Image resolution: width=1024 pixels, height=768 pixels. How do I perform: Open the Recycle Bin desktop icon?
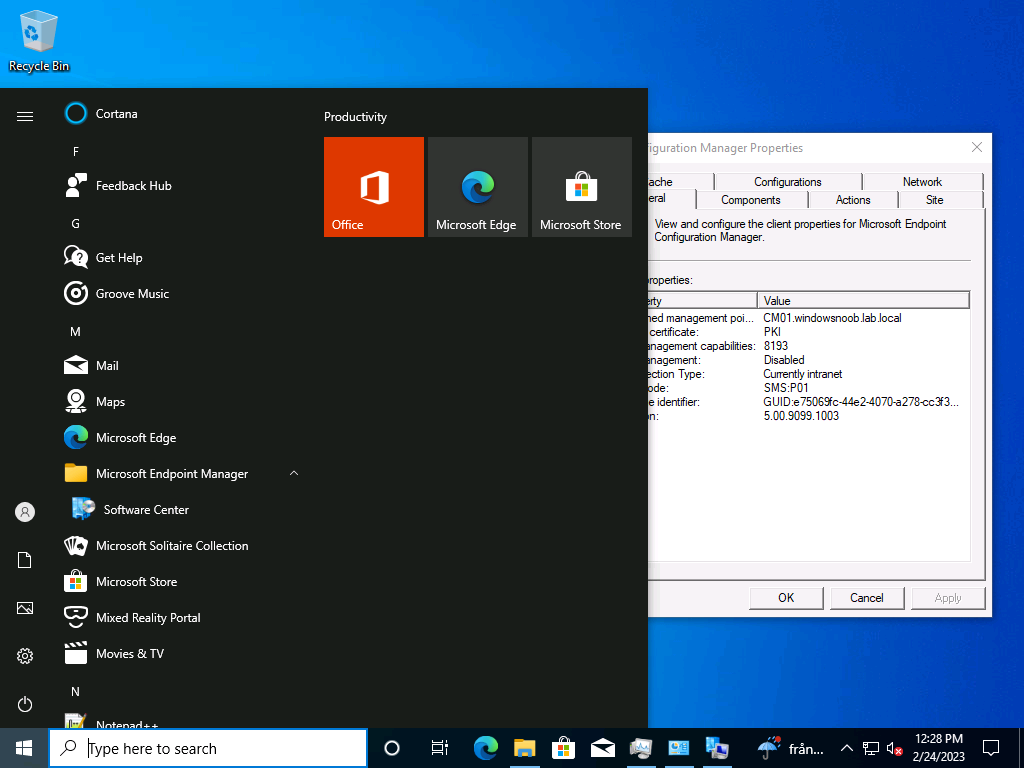(x=39, y=41)
